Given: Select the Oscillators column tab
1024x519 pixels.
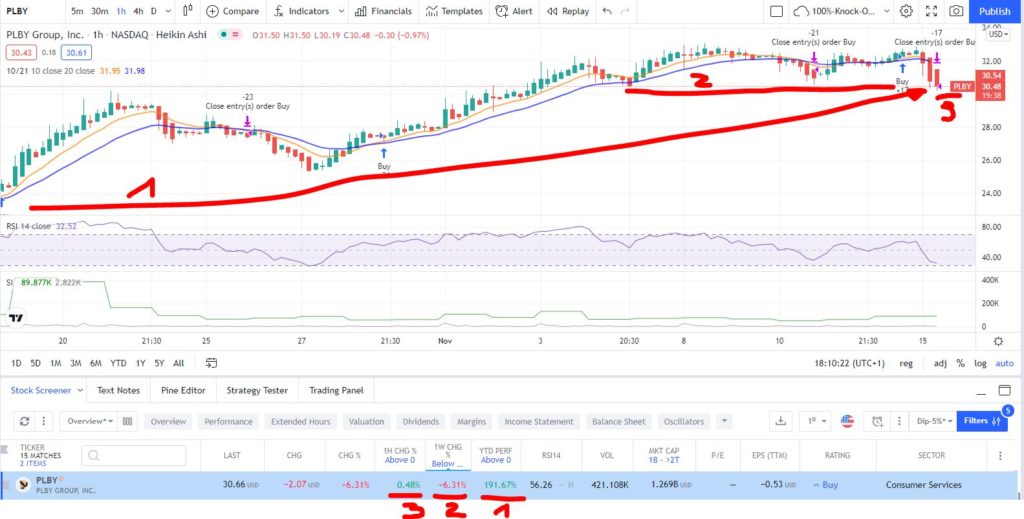Looking at the screenshot, I should [x=684, y=422].
